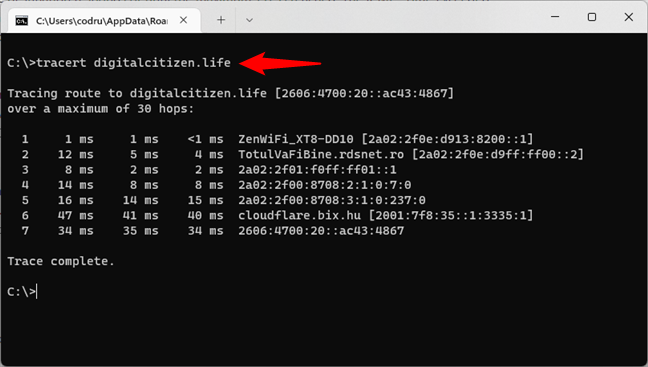Screen dimensions: 648x367
Task: Click the [2001:7f8:35::1:3335:1] address in hop 6
Action: click(451, 216)
